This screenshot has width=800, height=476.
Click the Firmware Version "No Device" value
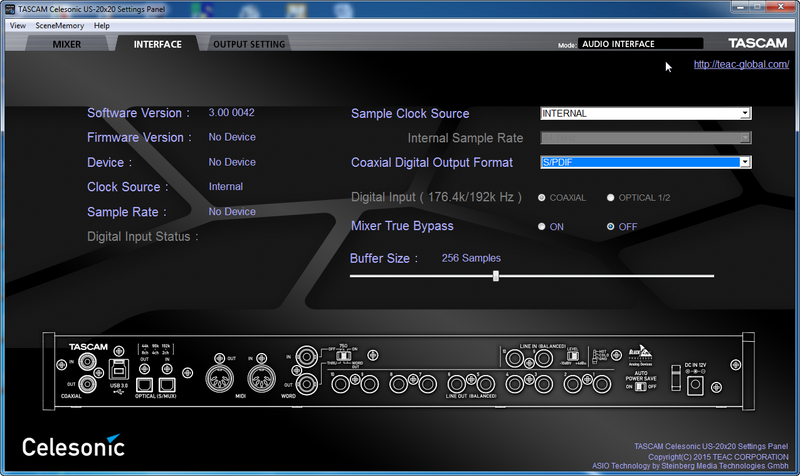tap(232, 137)
